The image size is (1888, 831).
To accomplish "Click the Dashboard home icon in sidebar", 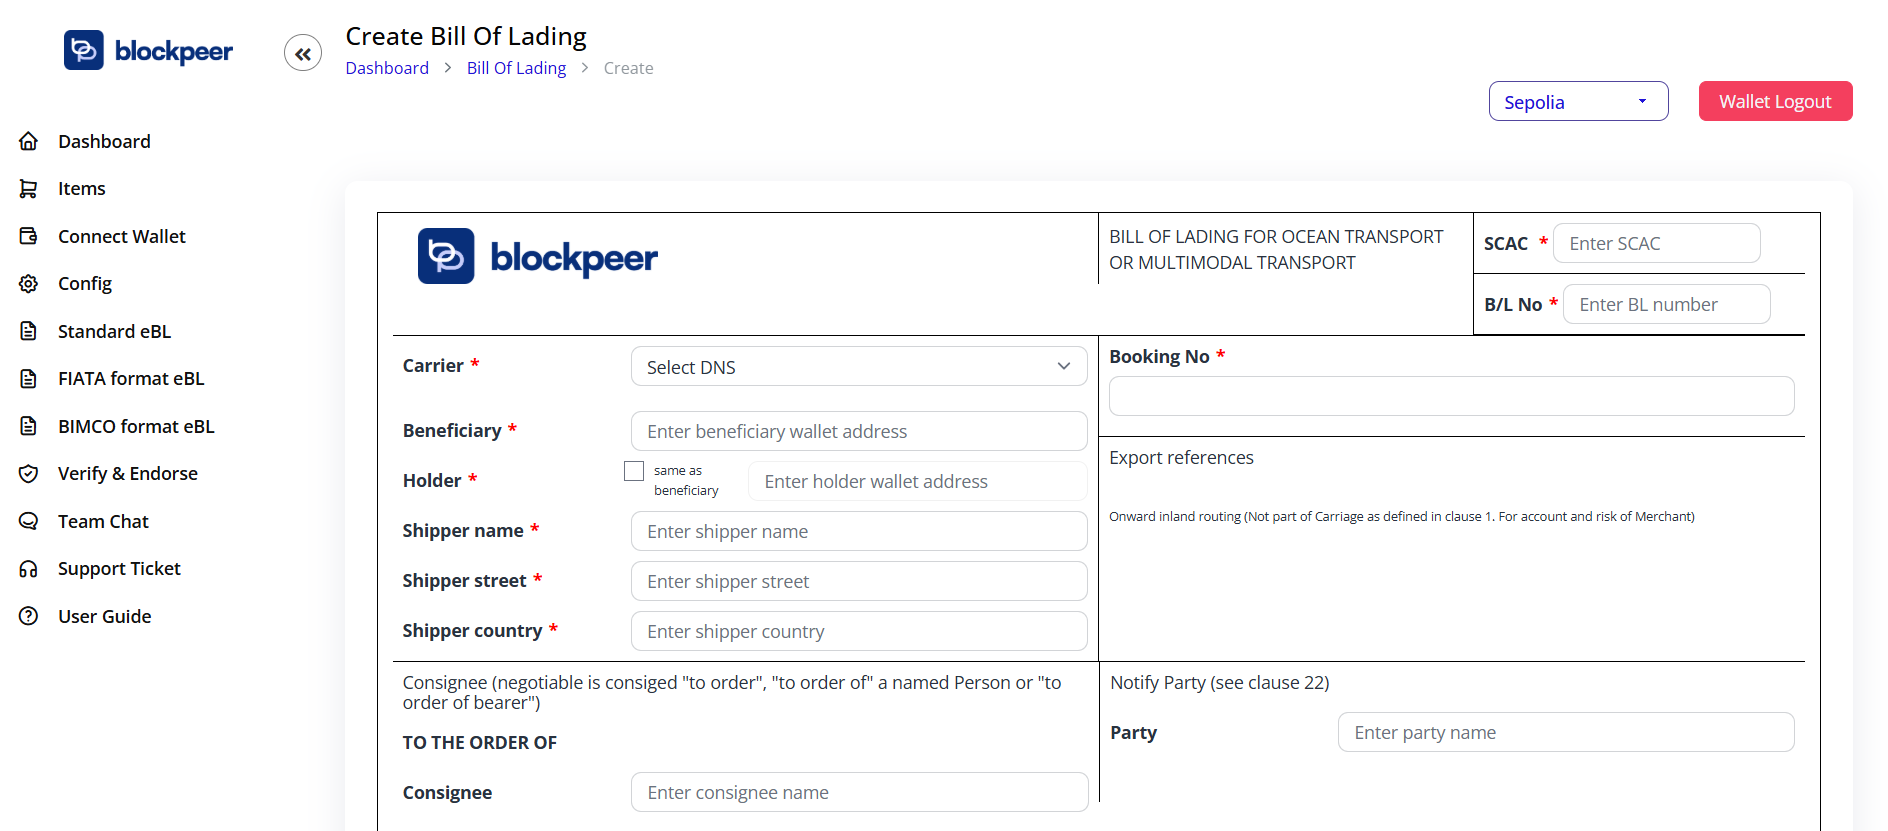I will click(29, 141).
